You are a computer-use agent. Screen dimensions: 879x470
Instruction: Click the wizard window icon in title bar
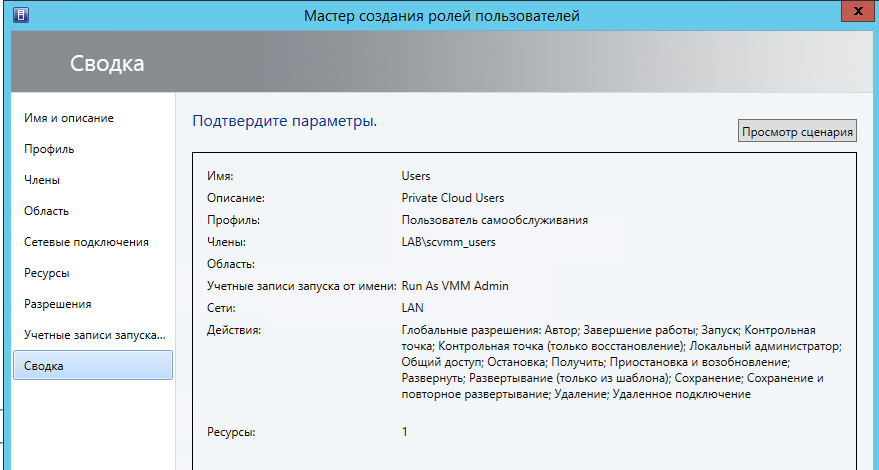coord(22,15)
